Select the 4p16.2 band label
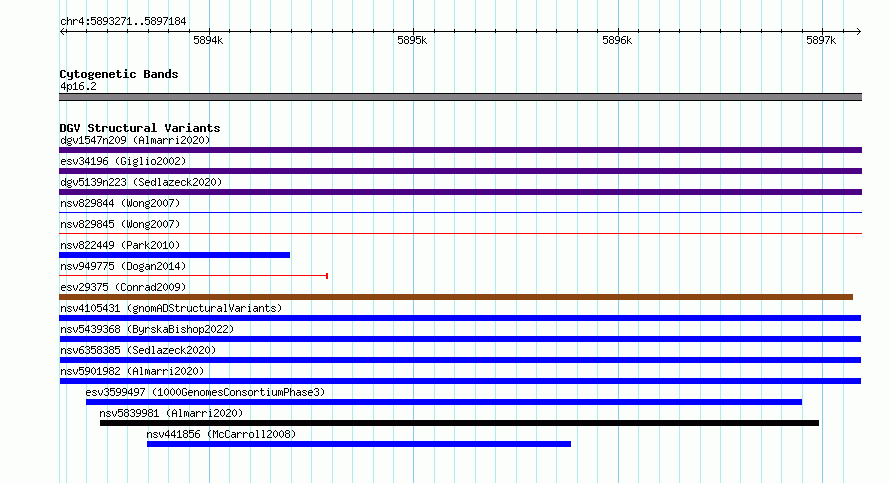Screen dimensions: 890x483 (78, 86)
